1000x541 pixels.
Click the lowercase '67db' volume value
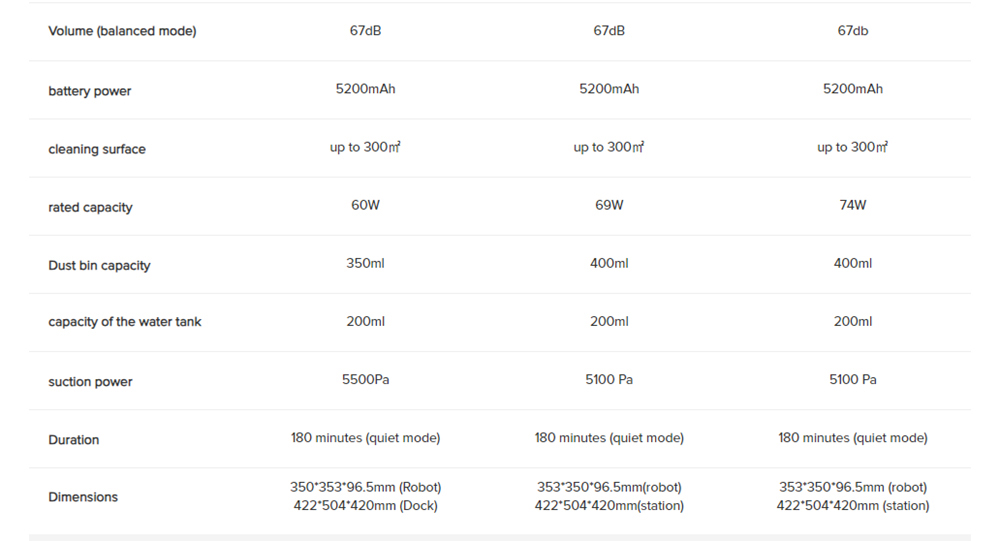[x=853, y=31]
